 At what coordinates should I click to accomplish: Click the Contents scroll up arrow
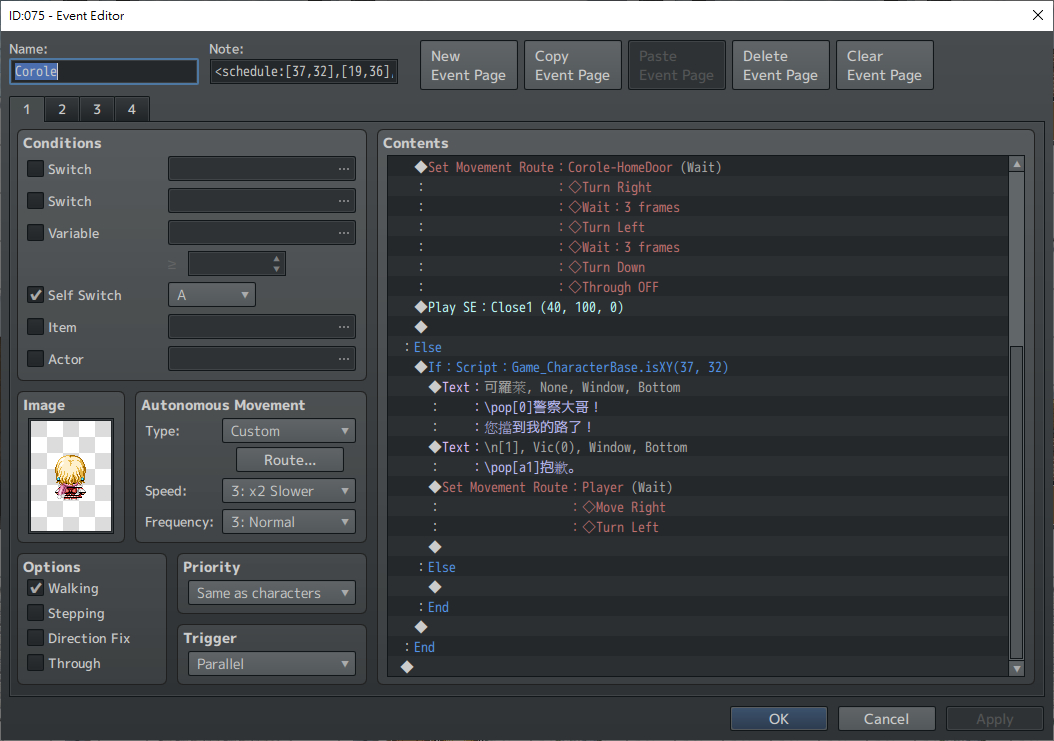click(x=1016, y=164)
